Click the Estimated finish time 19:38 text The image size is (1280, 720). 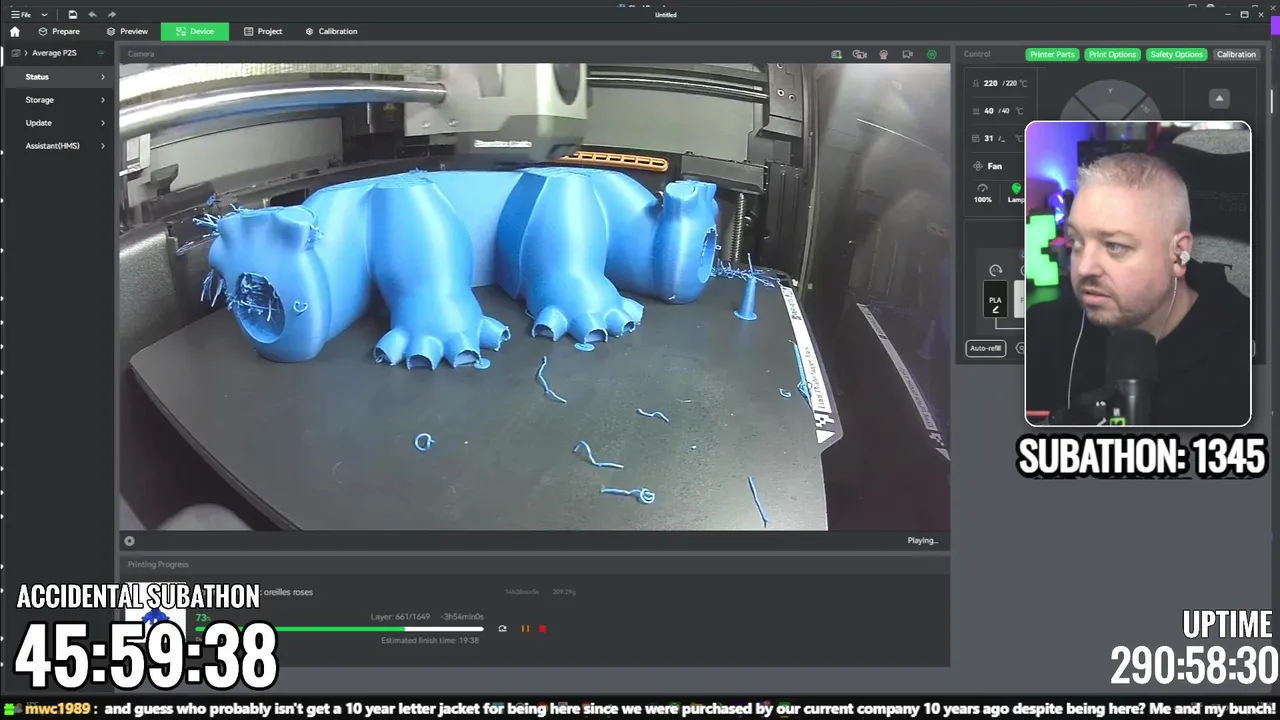(x=430, y=640)
